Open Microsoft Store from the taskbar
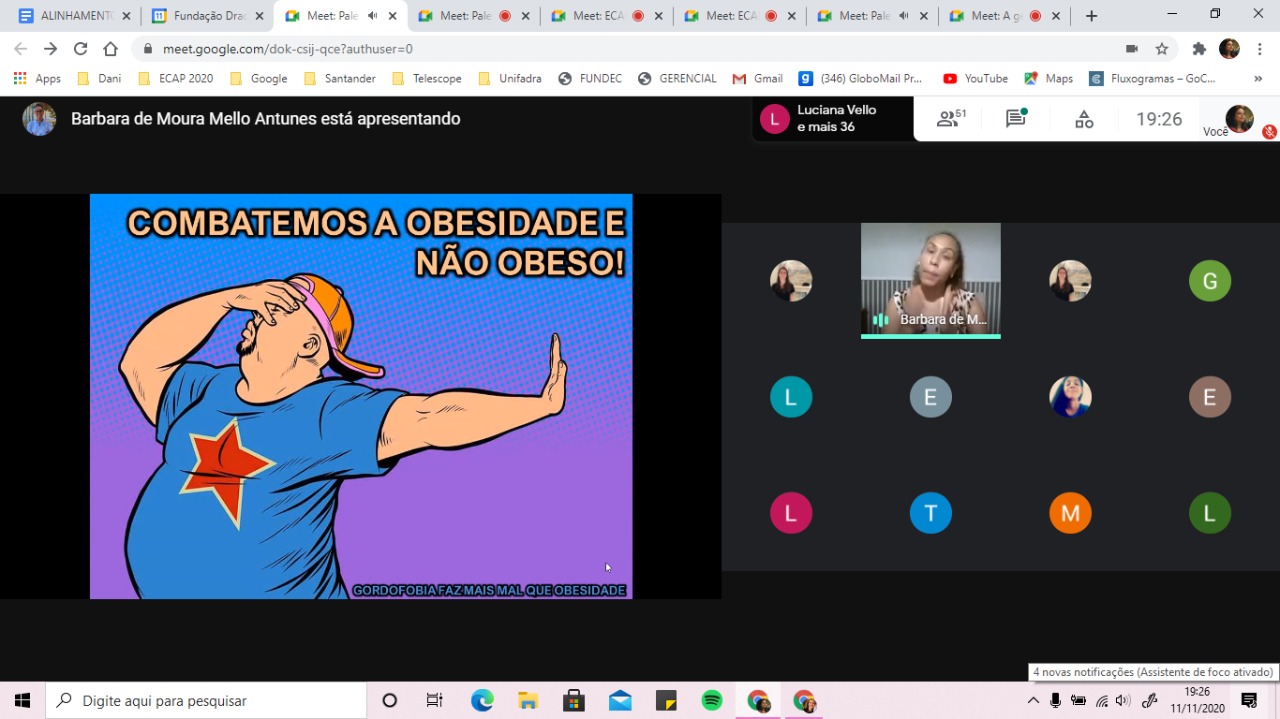This screenshot has height=719, width=1280. coord(574,701)
